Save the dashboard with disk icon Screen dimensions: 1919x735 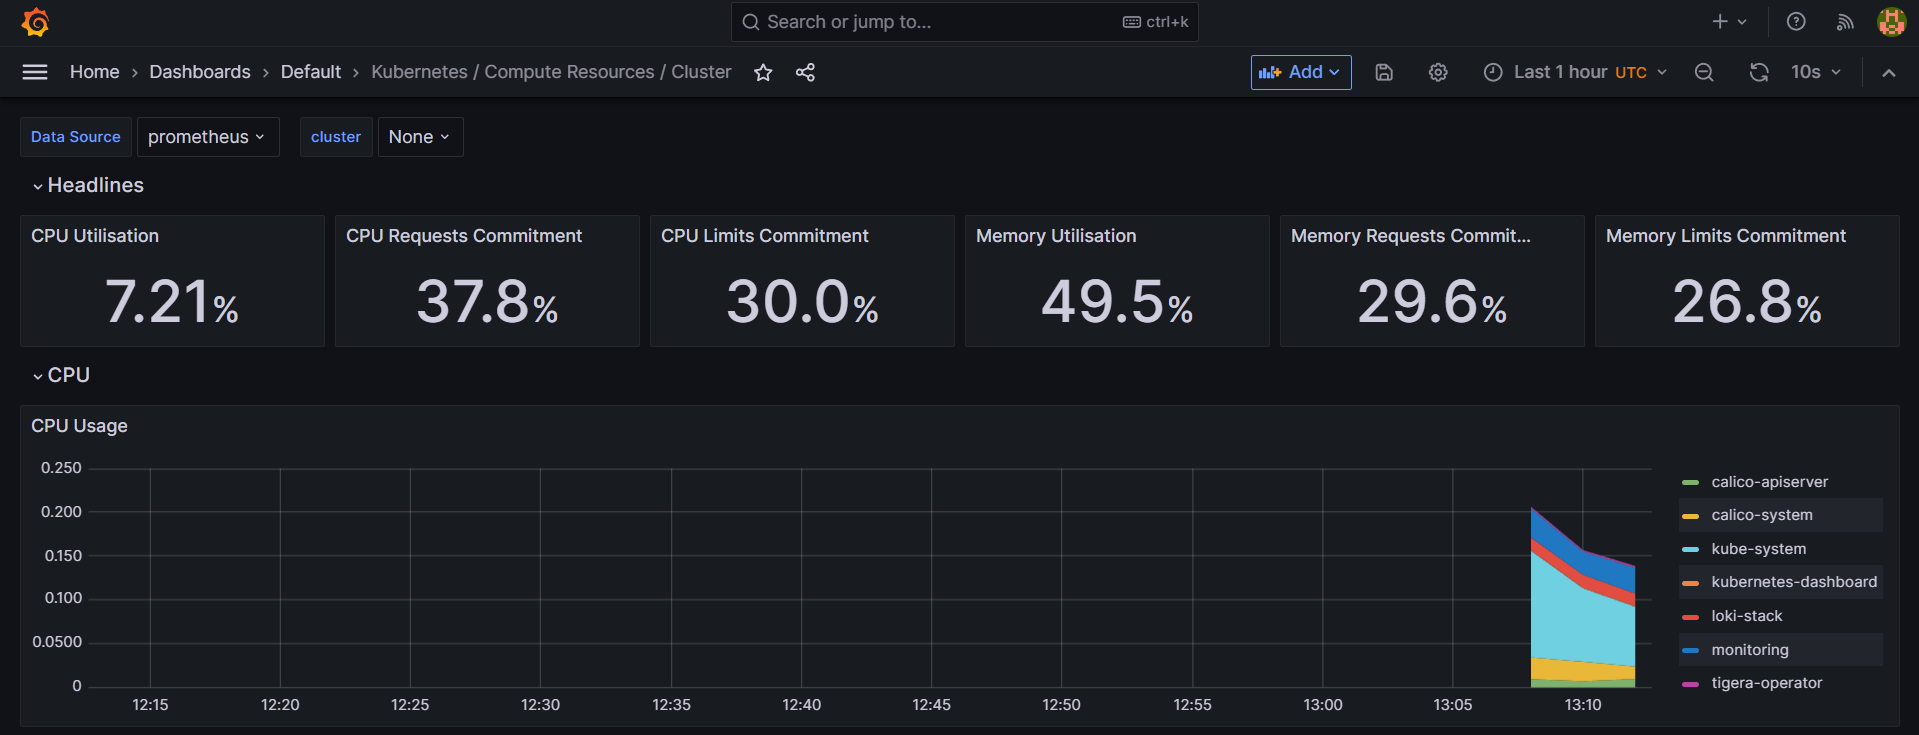point(1384,72)
